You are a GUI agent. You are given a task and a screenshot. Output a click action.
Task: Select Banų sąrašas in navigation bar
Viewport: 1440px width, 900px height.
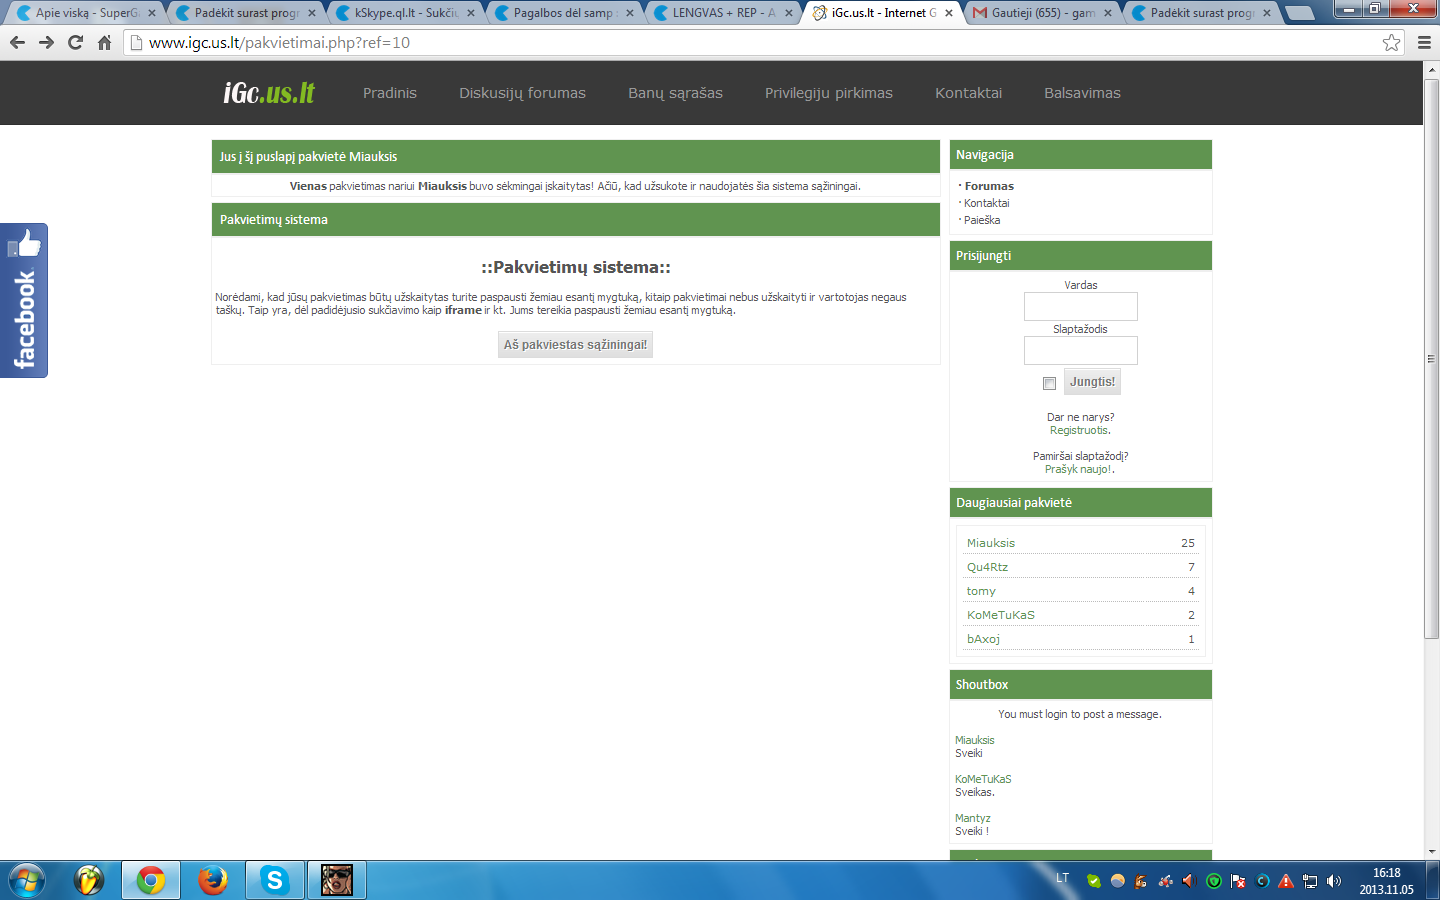click(675, 93)
